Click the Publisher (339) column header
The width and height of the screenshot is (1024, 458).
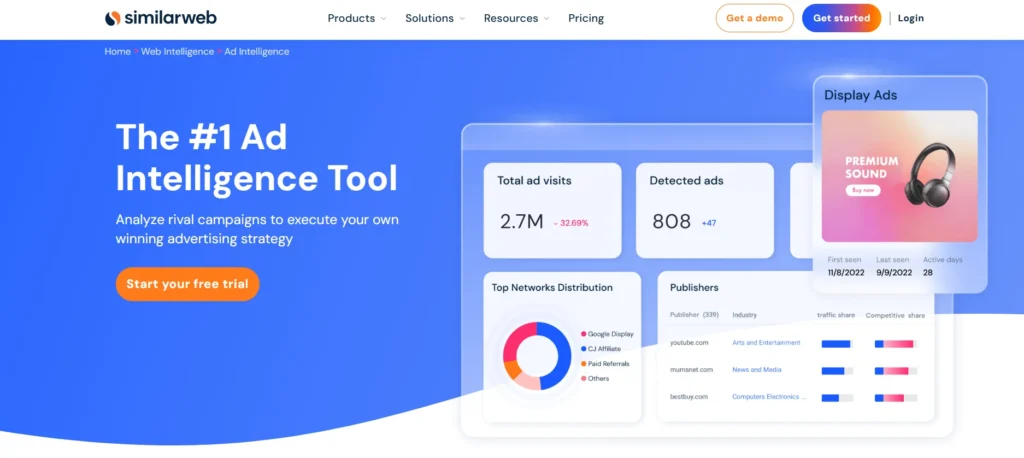[x=694, y=315]
